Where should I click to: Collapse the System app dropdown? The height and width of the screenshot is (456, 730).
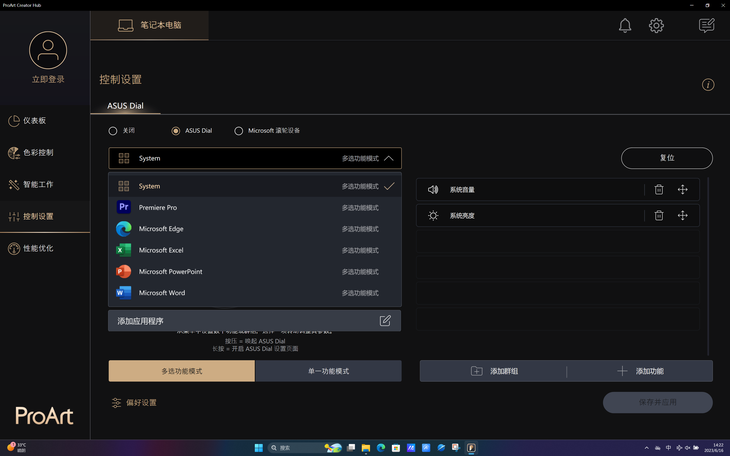coord(255,158)
